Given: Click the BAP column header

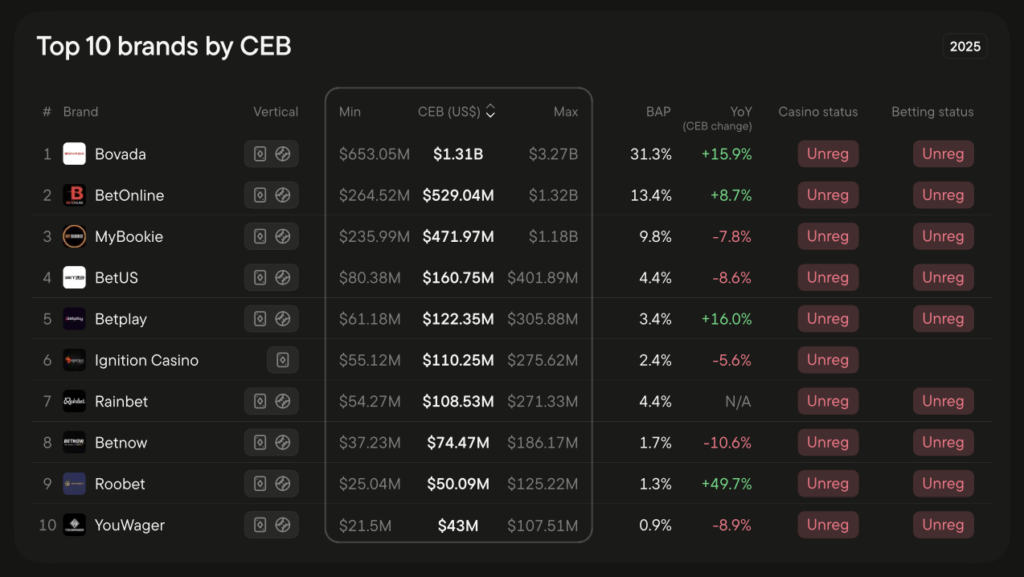Looking at the screenshot, I should click(658, 112).
